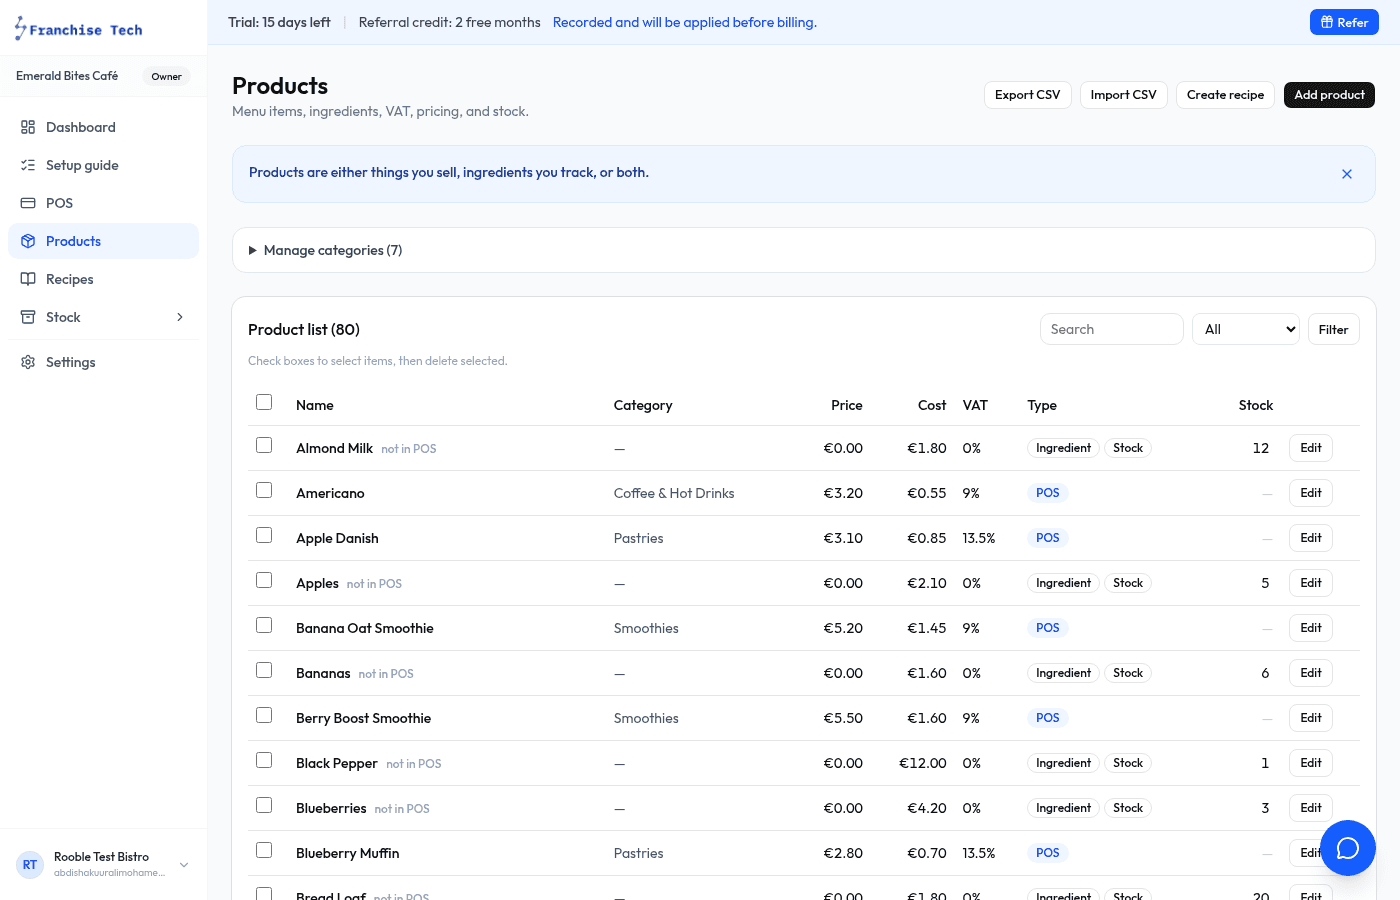
Task: Click the Recipes book icon
Action: pos(28,279)
